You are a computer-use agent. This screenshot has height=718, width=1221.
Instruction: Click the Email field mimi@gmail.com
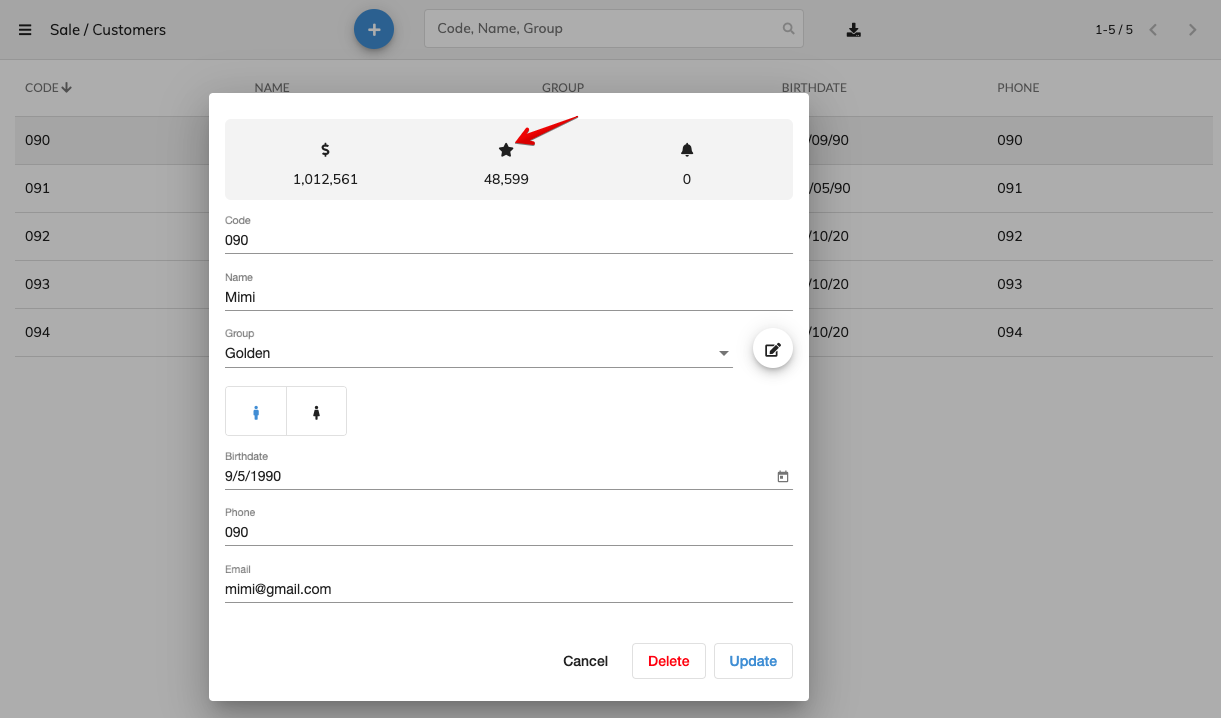tap(509, 590)
